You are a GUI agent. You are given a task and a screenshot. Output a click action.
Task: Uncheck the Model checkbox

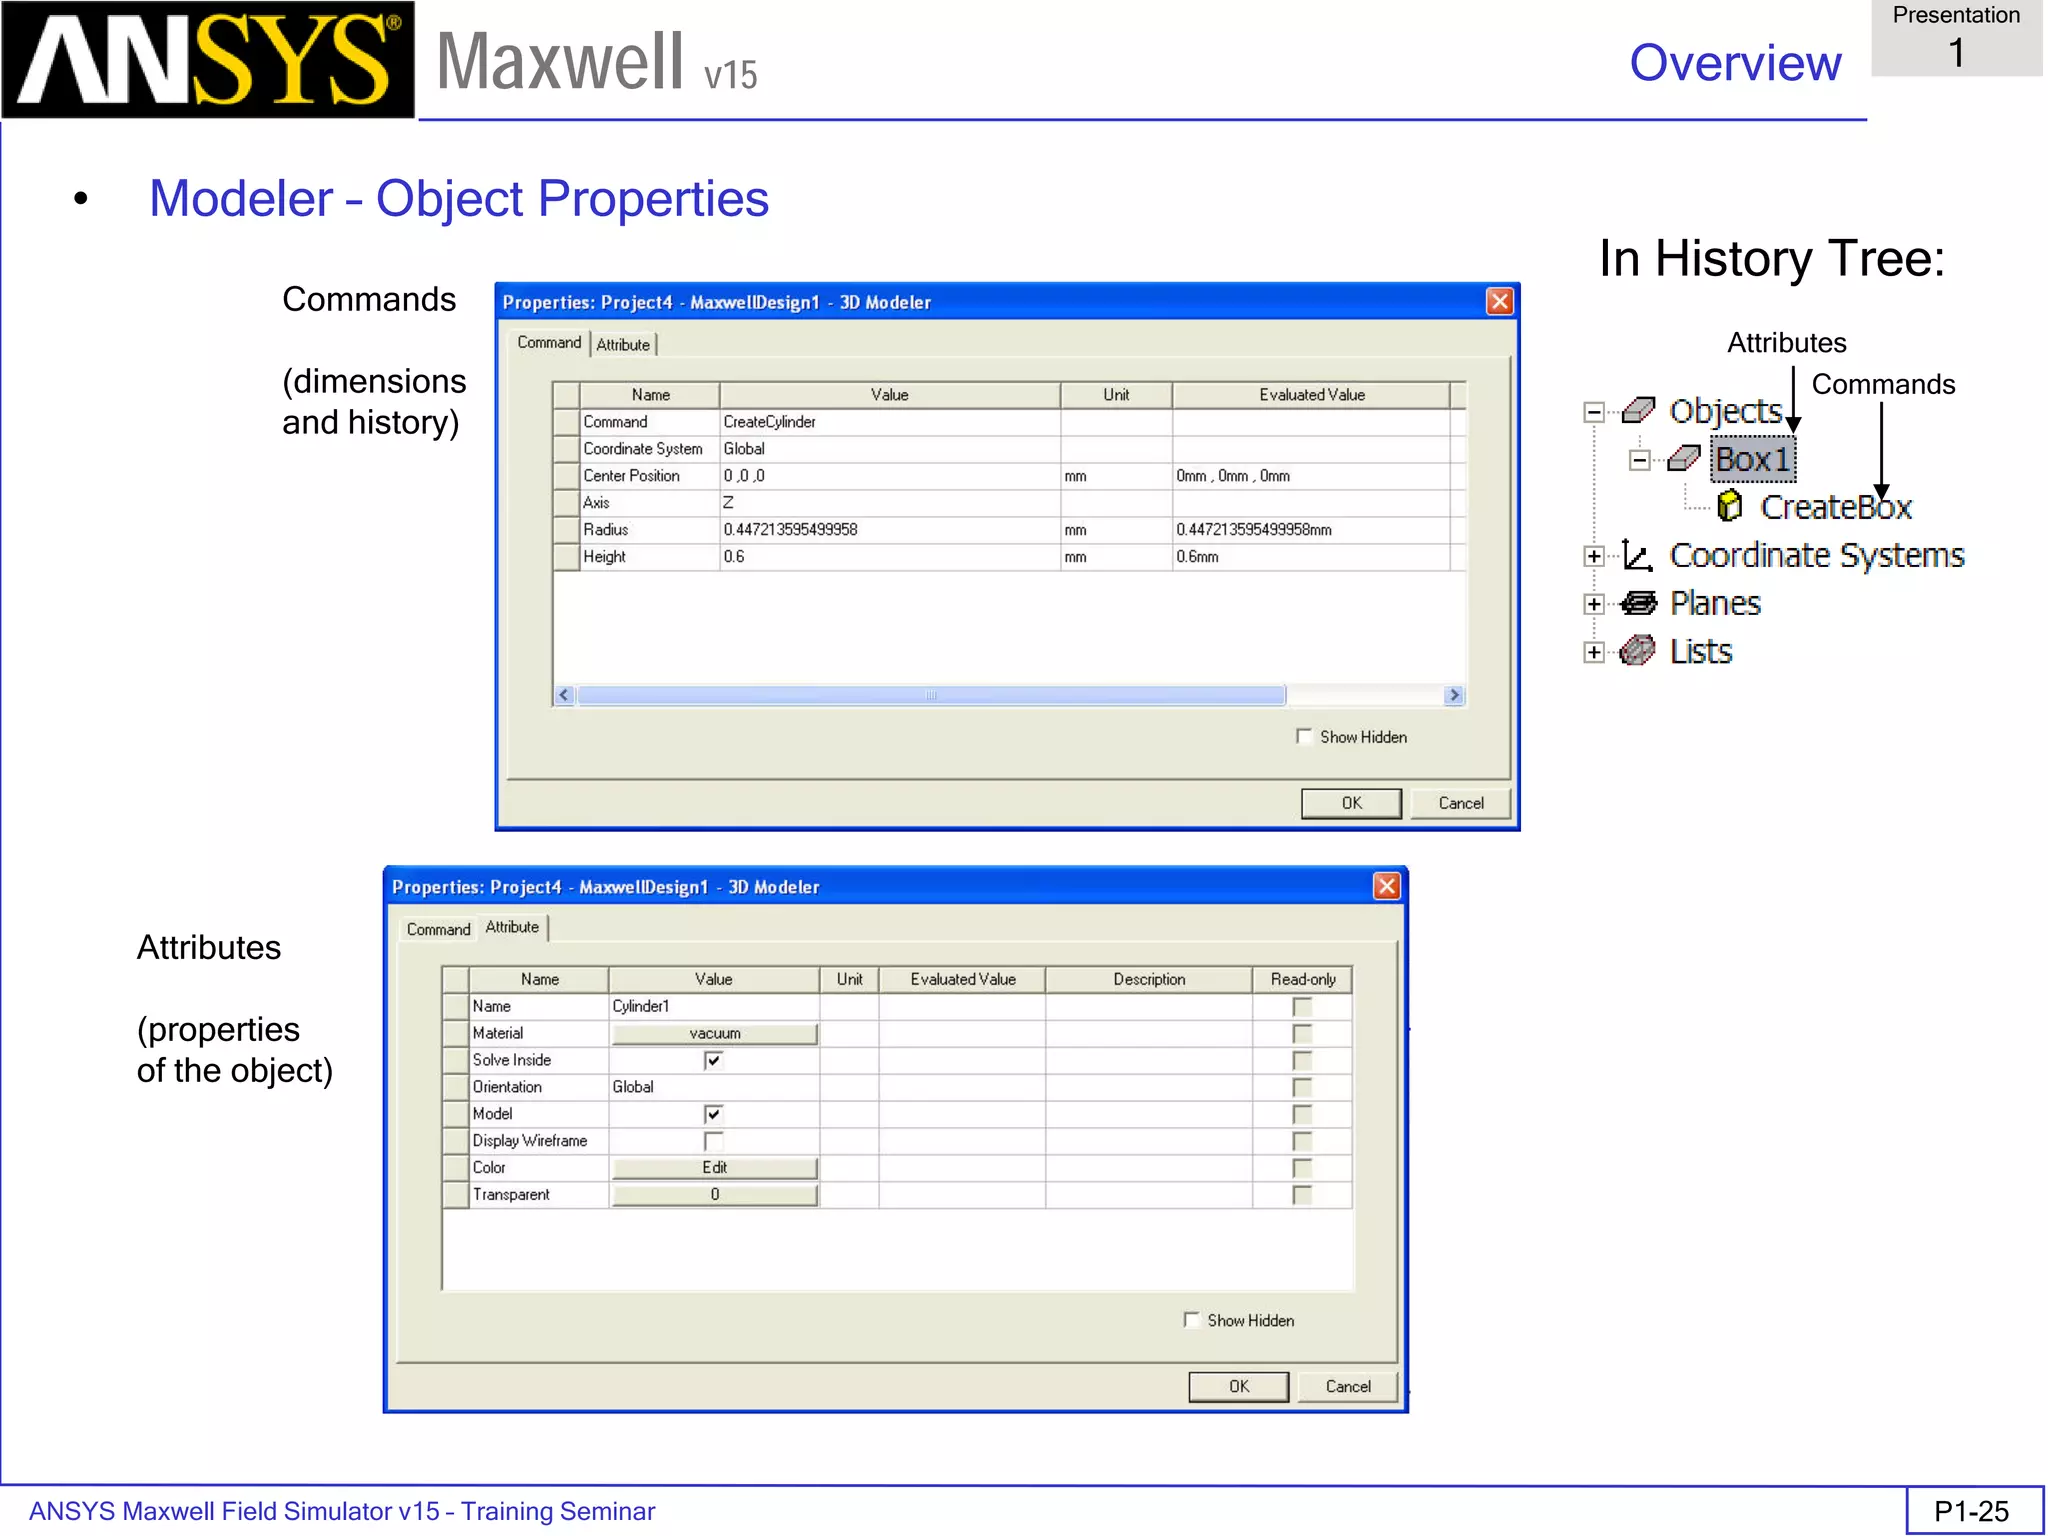pos(713,1114)
